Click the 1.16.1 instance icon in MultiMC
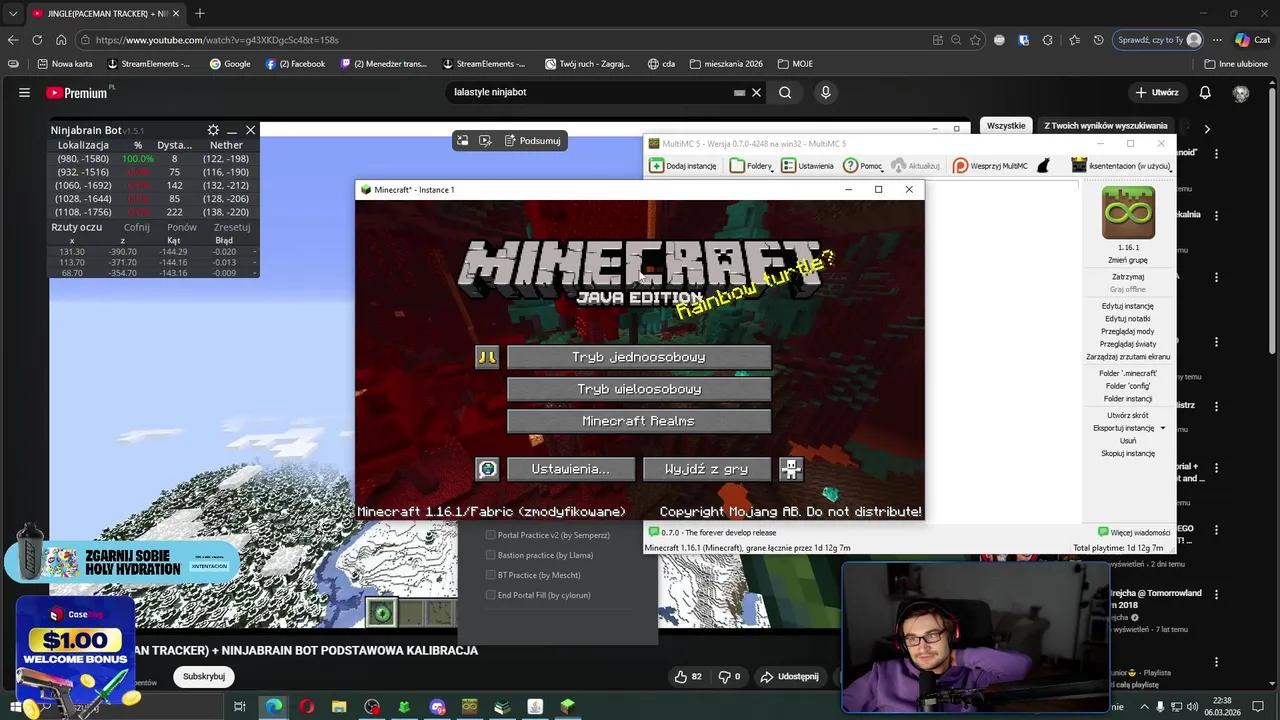Viewport: 1280px width, 720px height. pyautogui.click(x=1128, y=213)
